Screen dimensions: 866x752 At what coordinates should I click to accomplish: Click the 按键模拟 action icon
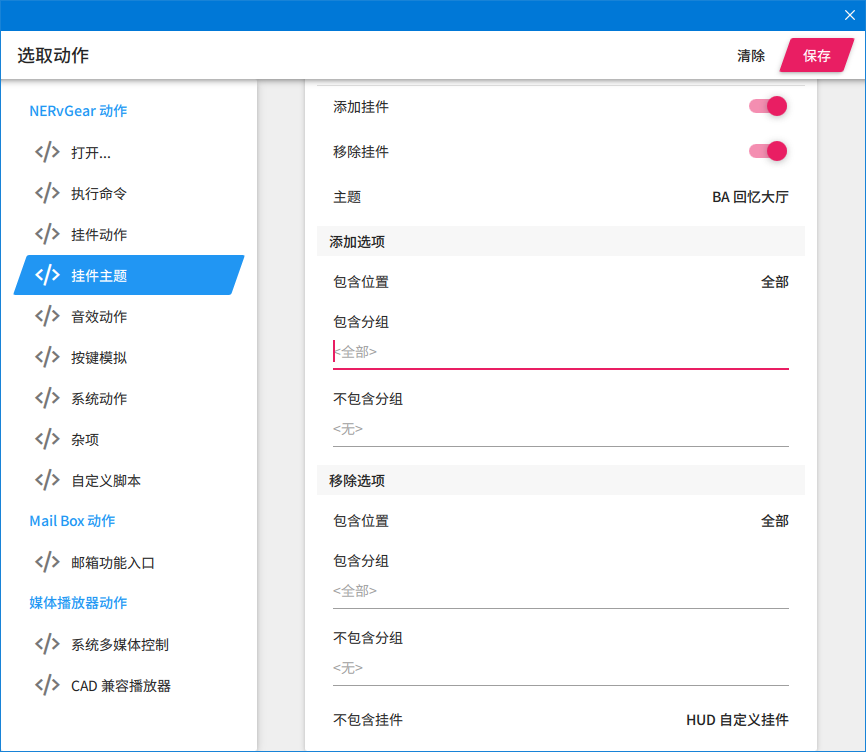(x=47, y=357)
